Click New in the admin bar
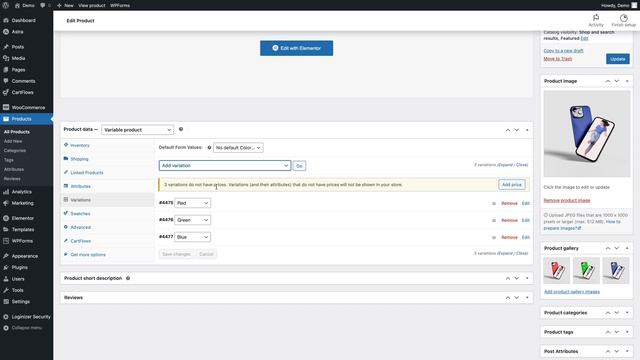640x360 pixels. click(65, 5)
